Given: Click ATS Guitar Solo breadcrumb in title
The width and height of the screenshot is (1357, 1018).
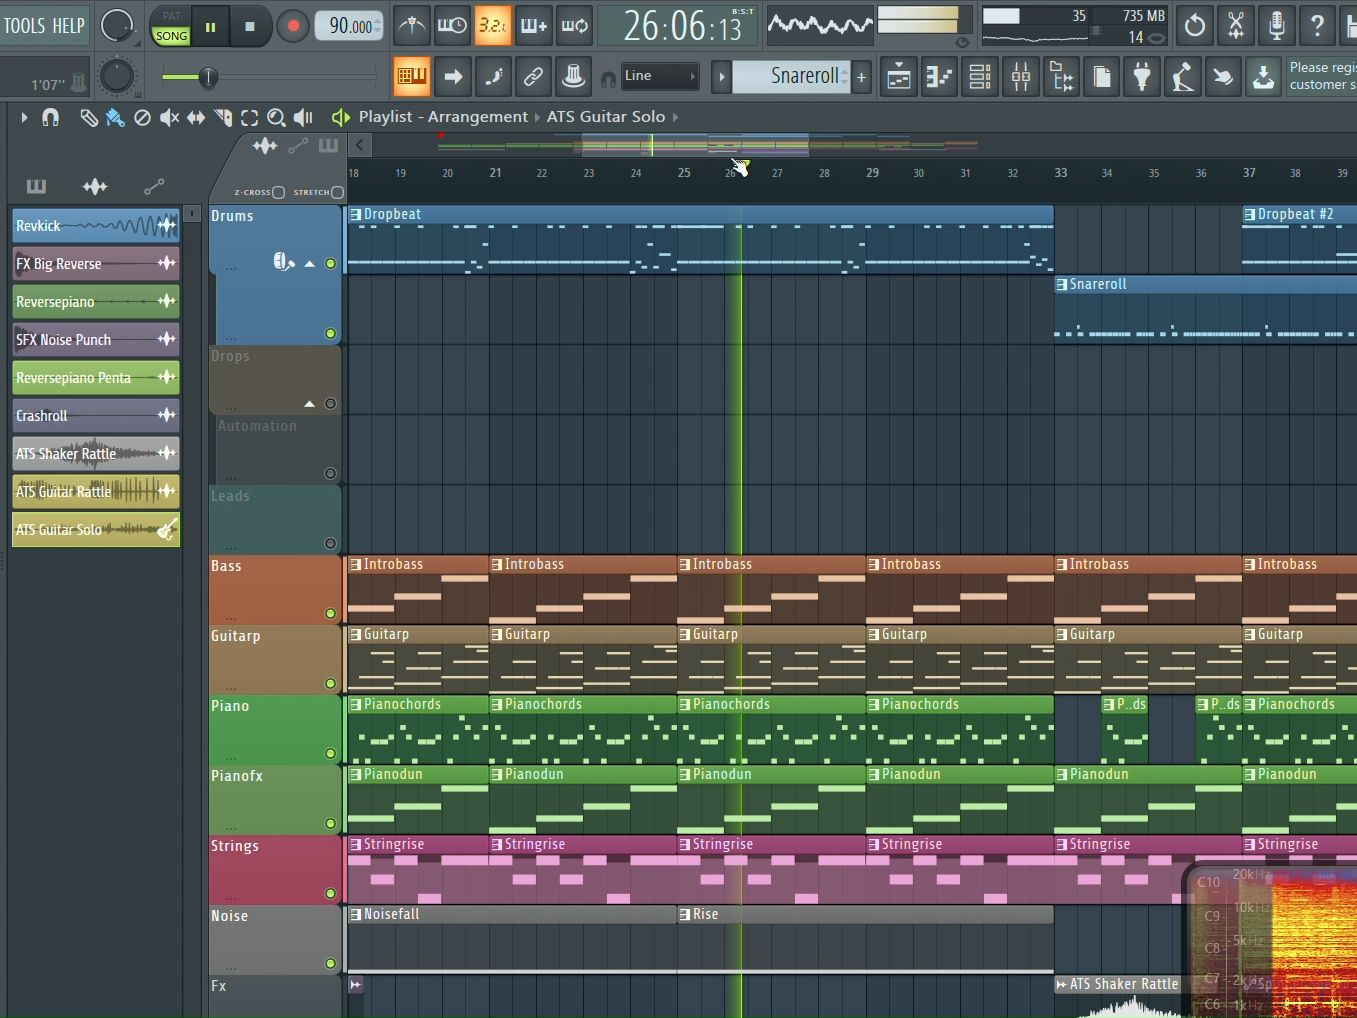Looking at the screenshot, I should tap(605, 117).
